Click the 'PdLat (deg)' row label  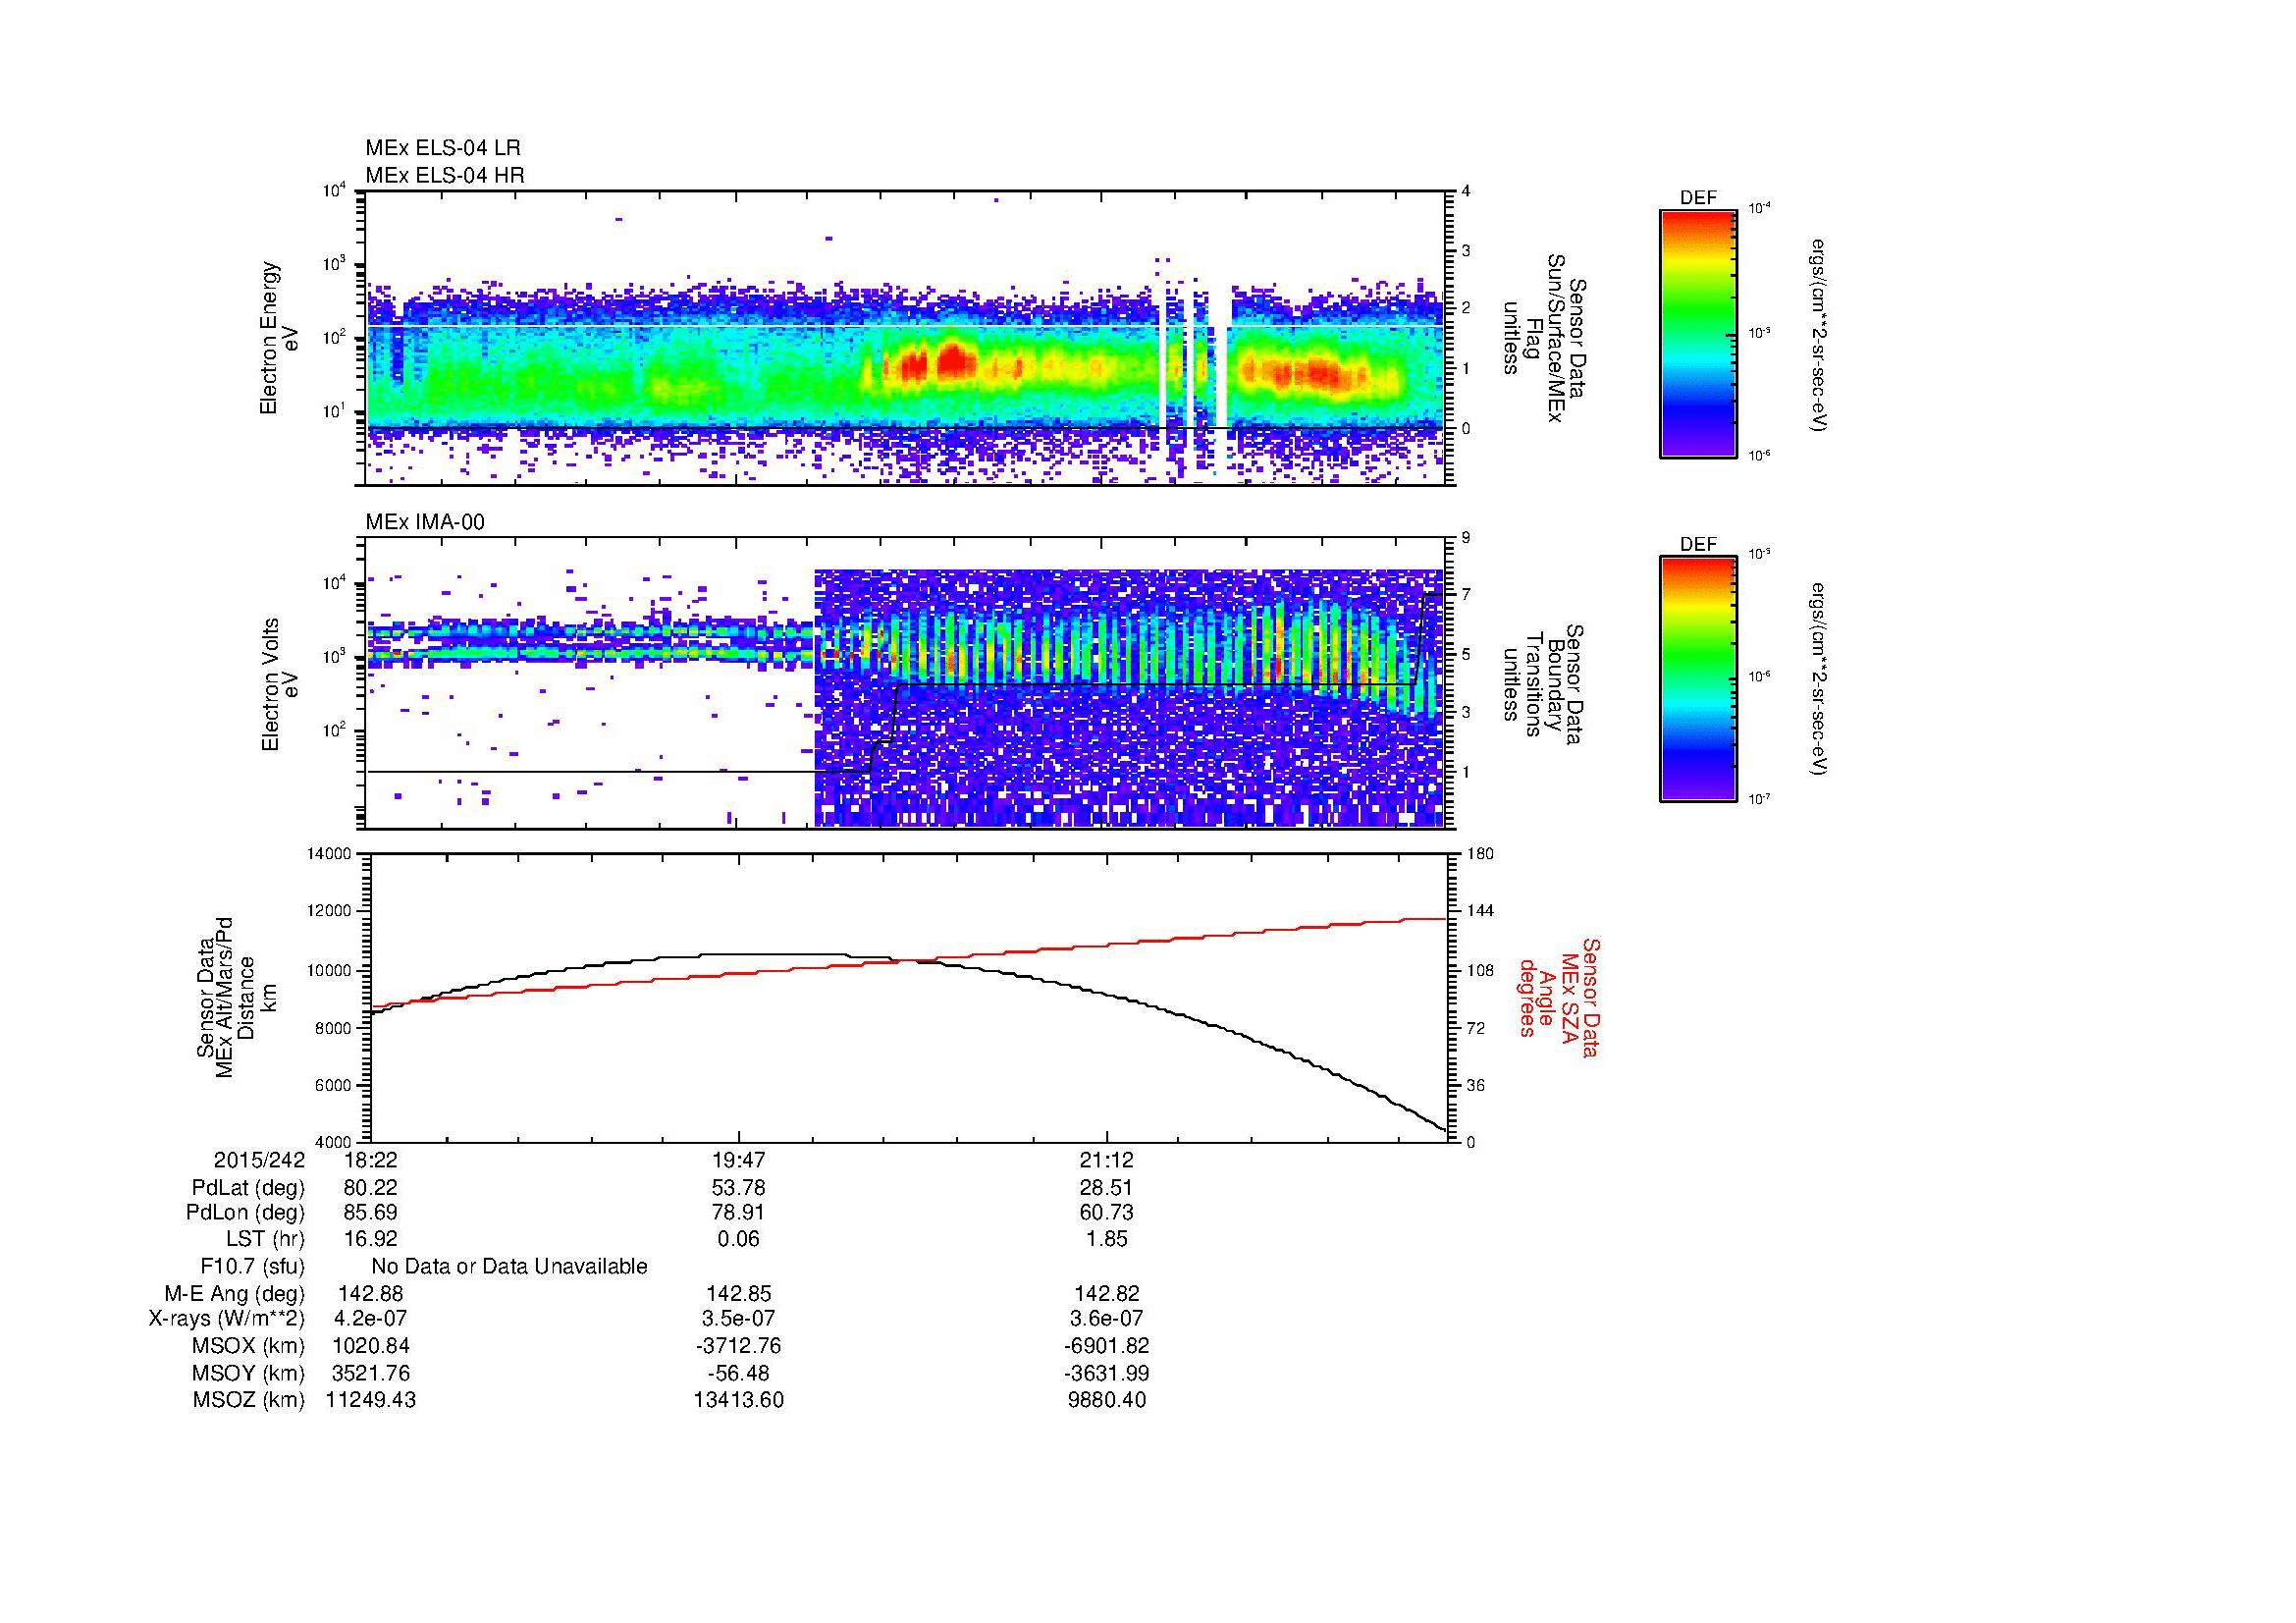(248, 1188)
